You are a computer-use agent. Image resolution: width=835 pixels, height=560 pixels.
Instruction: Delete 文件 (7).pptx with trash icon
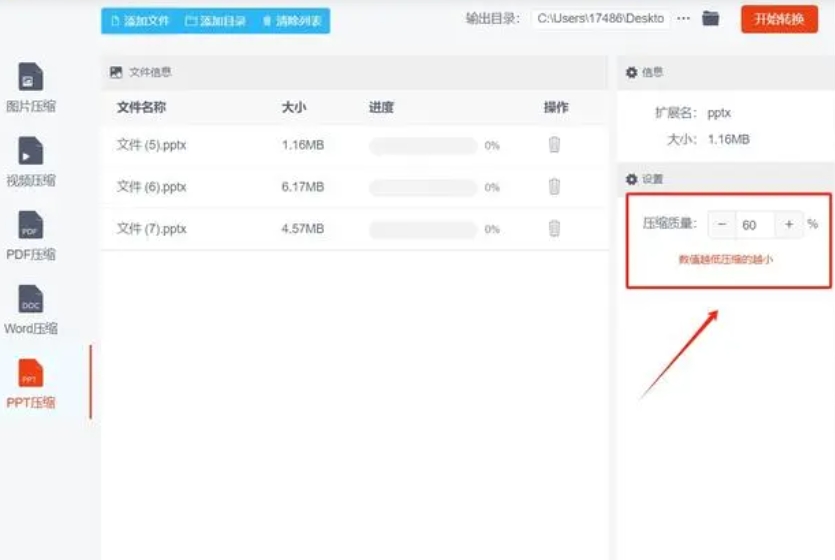554,228
